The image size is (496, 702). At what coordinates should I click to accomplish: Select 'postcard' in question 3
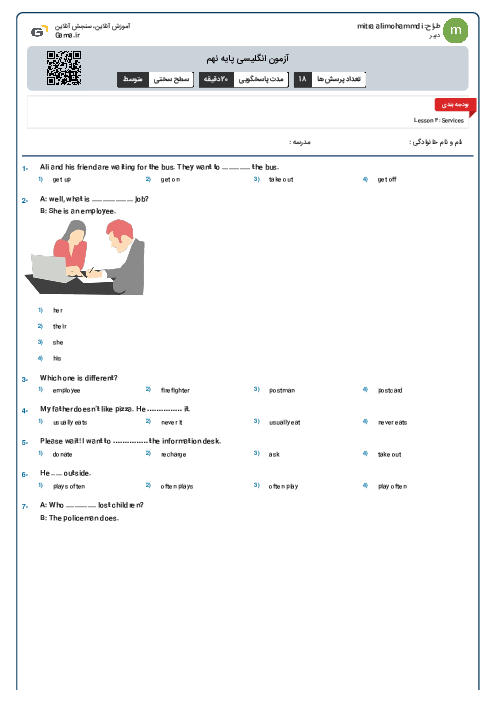(x=390, y=390)
